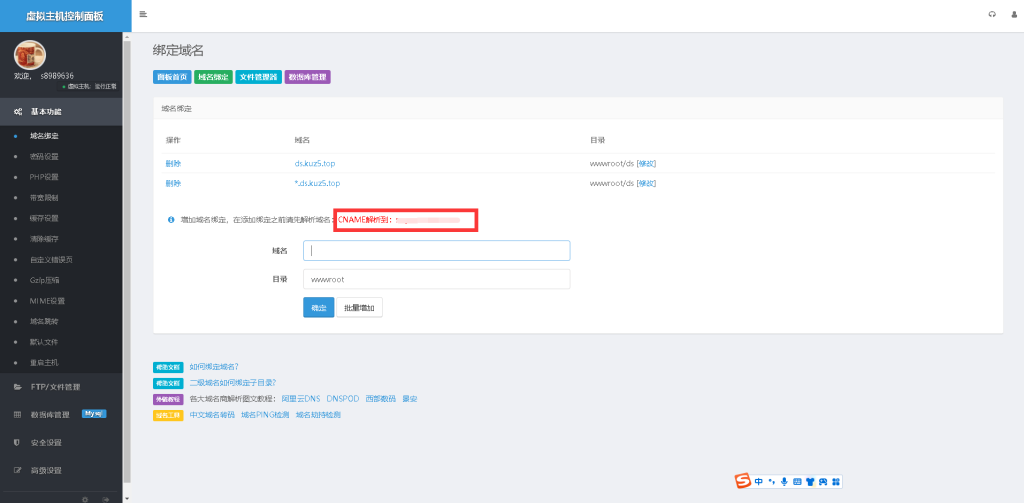Click the Sogou input S logo
The height and width of the screenshot is (503, 1024).
743,481
